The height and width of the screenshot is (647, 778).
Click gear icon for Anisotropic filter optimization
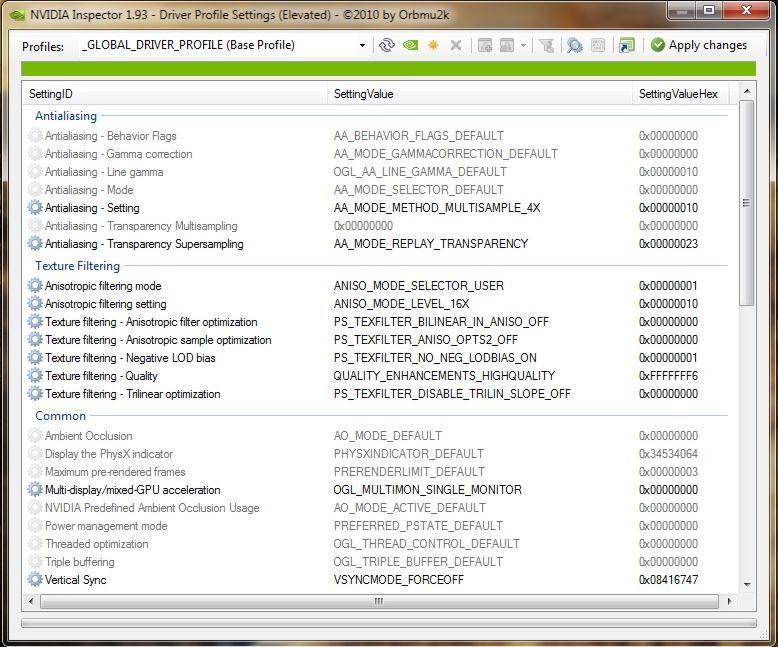tap(35, 322)
